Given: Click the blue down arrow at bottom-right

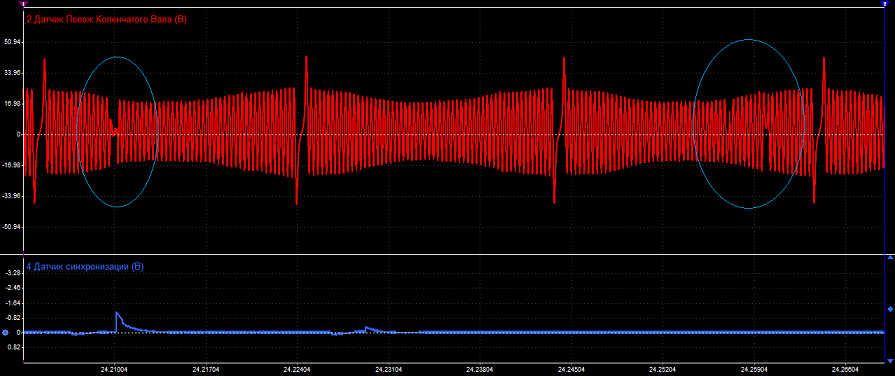Looking at the screenshot, I should pos(889,361).
